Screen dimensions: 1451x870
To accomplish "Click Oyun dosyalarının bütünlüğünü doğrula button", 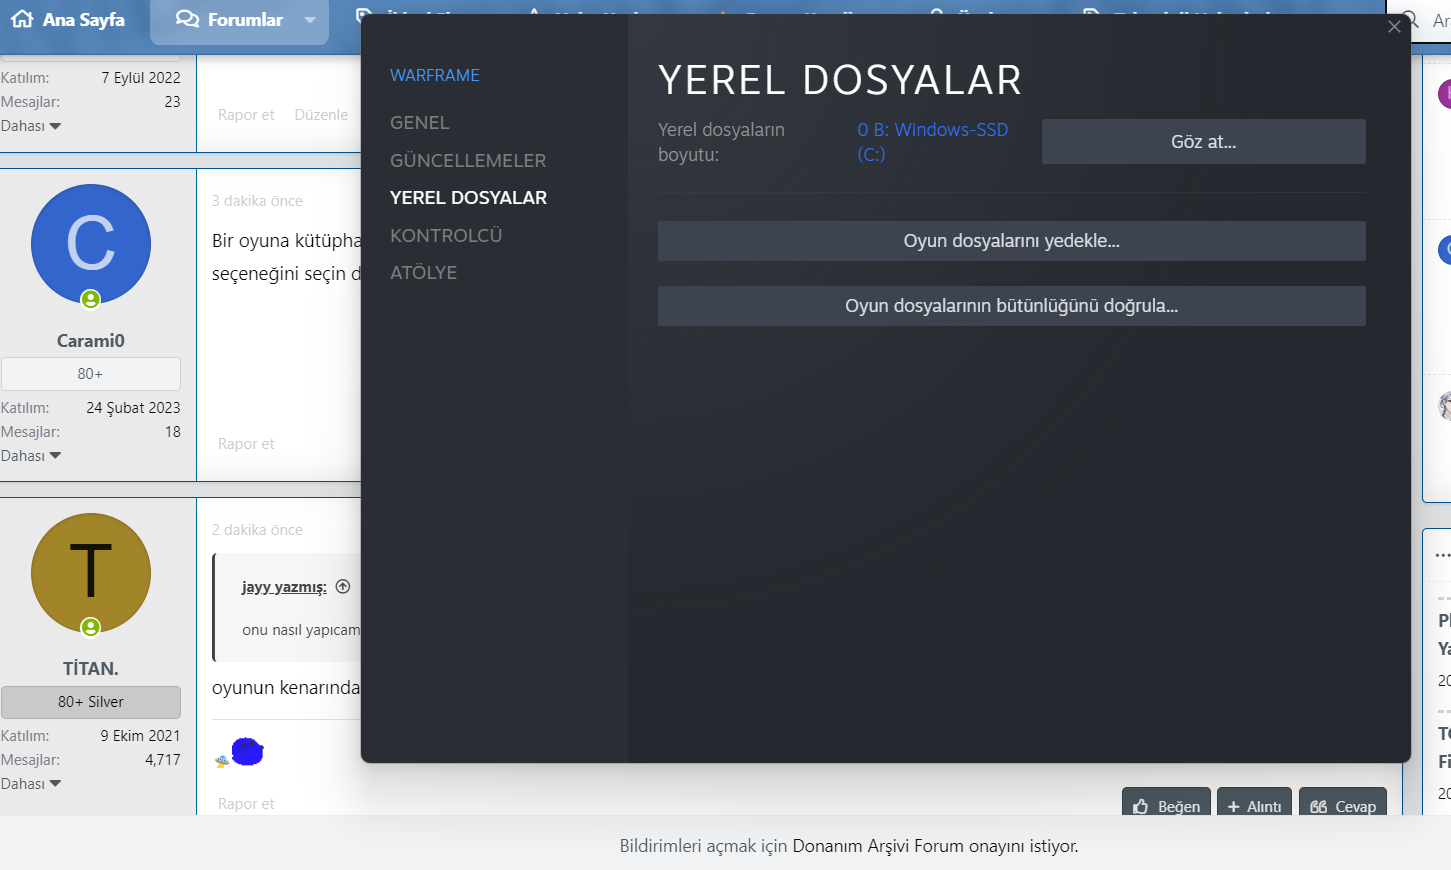I will pos(1011,306).
